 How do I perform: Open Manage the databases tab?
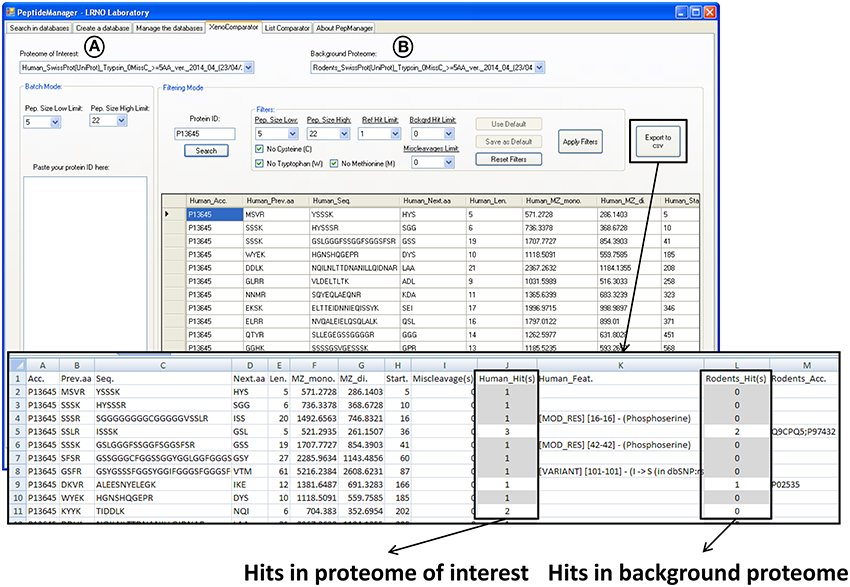169,28
